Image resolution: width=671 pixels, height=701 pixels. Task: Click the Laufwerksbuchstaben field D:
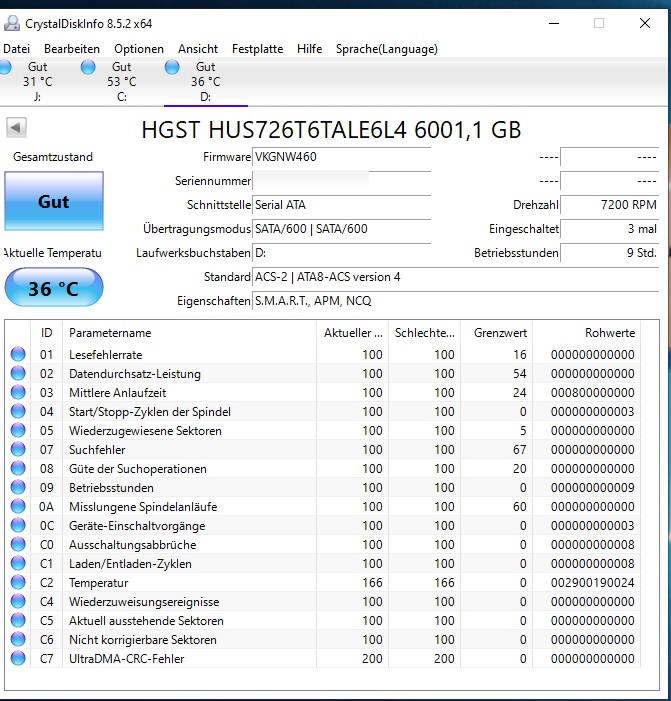pyautogui.click(x=342, y=253)
